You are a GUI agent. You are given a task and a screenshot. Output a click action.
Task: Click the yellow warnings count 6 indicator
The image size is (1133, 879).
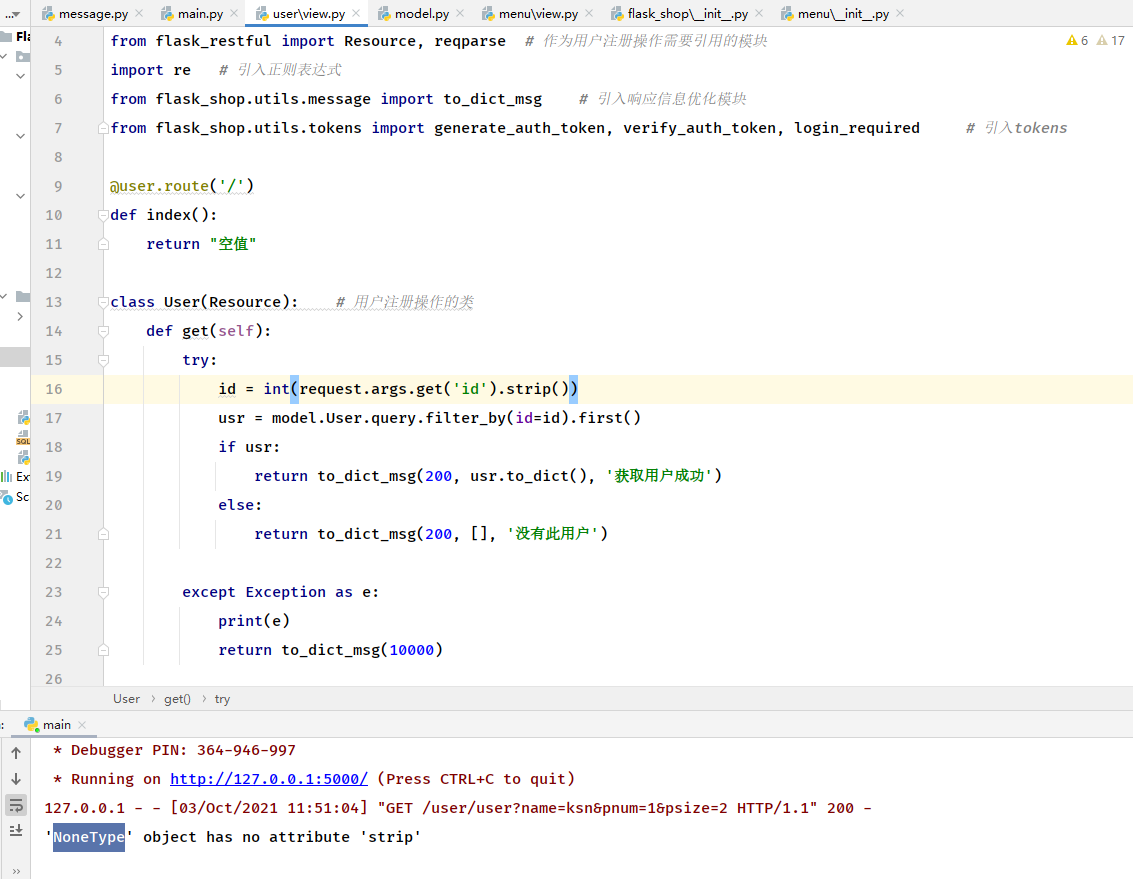tap(1077, 41)
